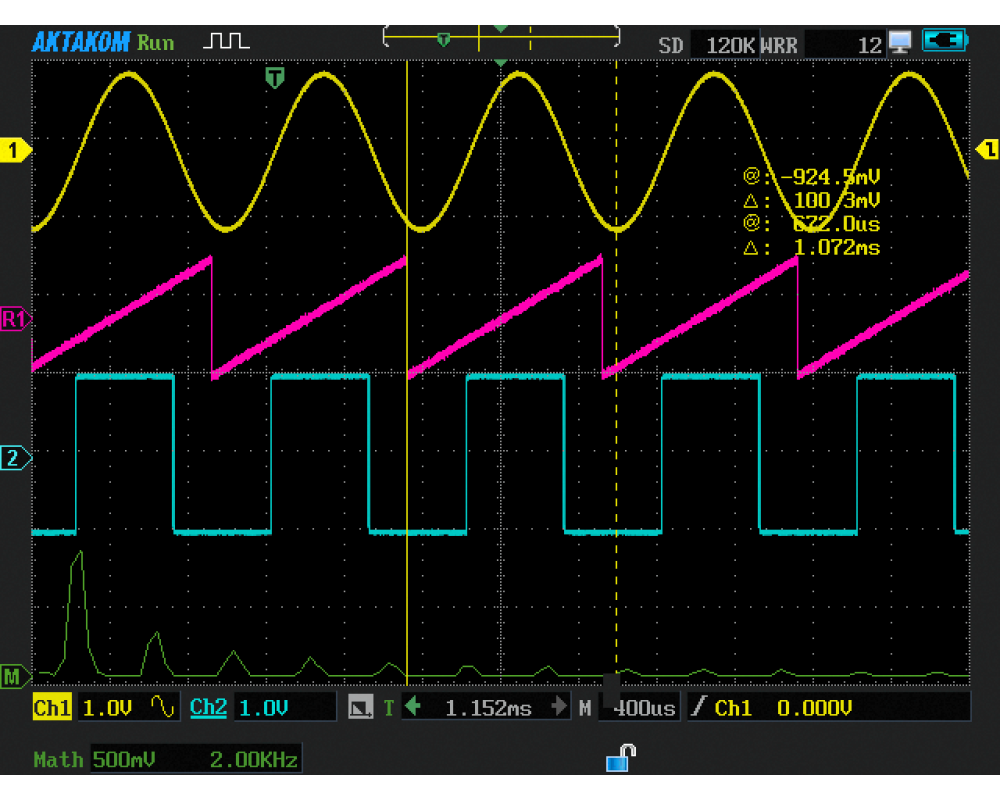This screenshot has height=800, width=1000.
Task: Click the right arrow beside 1.152ms
Action: (x=559, y=708)
